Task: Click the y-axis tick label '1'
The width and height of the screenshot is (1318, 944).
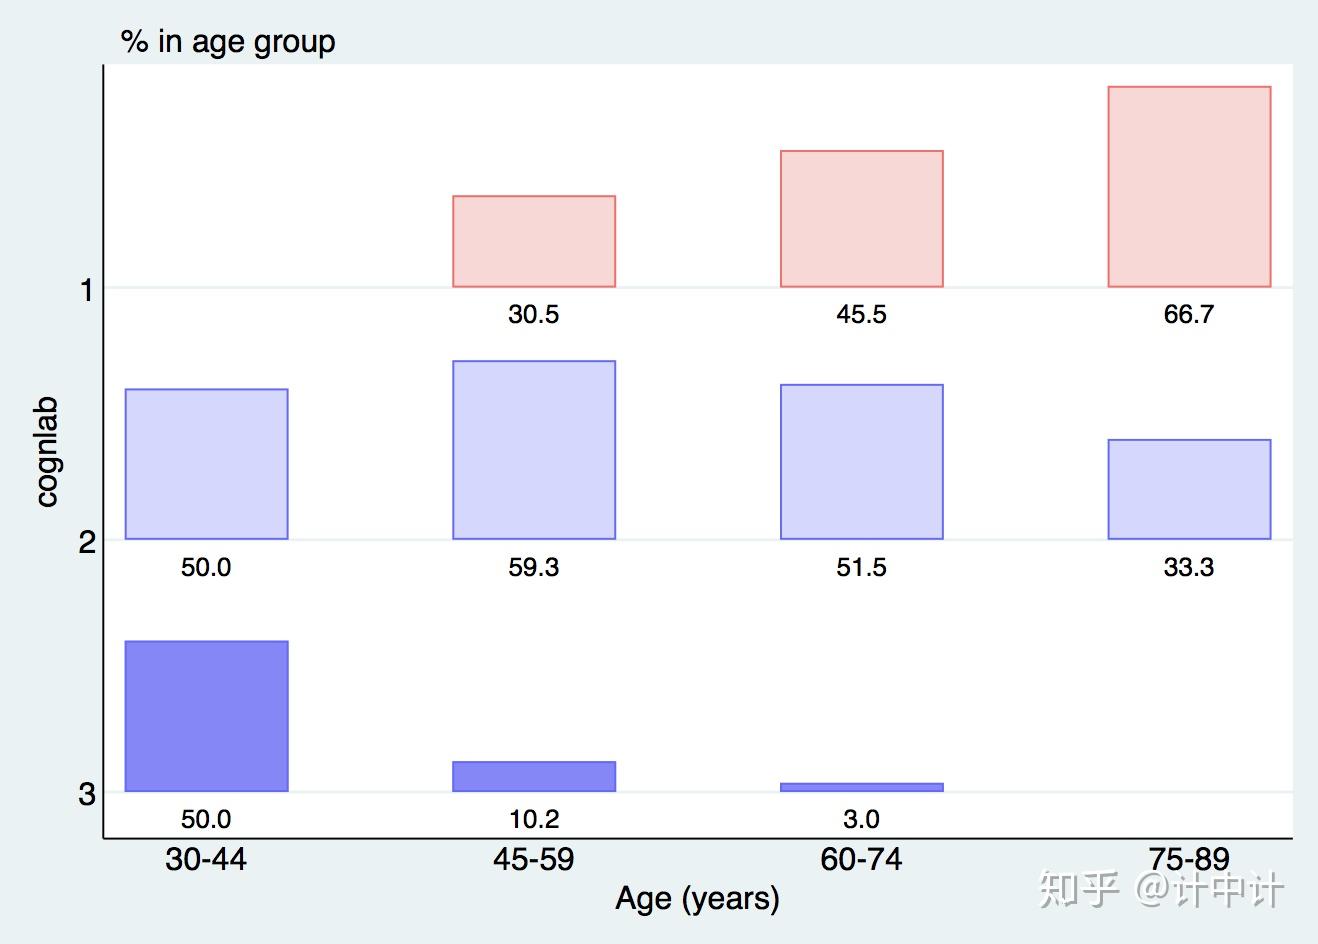Action: tap(87, 290)
